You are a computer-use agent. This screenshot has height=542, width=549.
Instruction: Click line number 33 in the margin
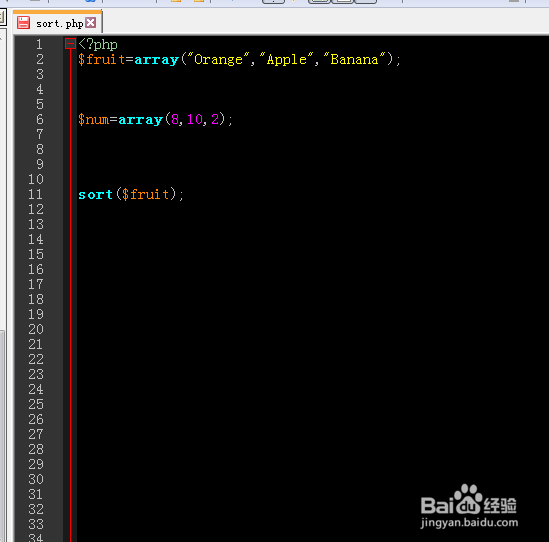tap(35, 524)
